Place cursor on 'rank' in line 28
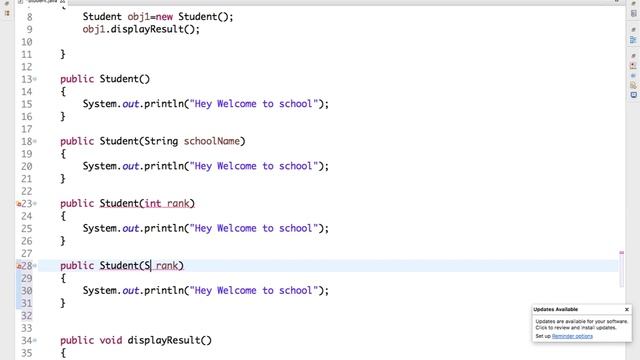640x360 pixels. 167,266
